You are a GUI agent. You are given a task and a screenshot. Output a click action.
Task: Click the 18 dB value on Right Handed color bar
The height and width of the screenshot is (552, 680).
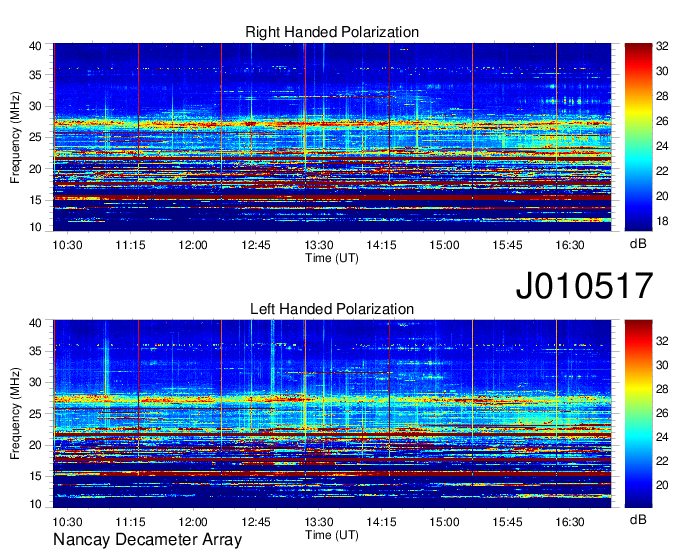662,222
